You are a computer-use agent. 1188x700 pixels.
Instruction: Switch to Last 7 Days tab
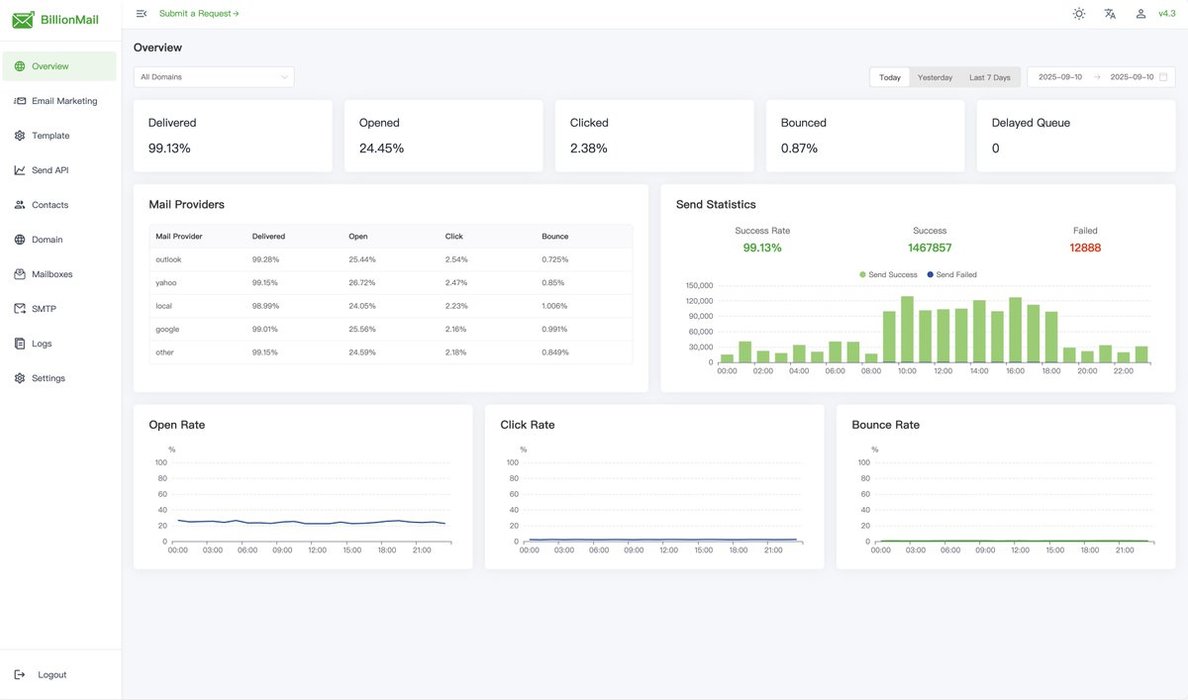989,77
